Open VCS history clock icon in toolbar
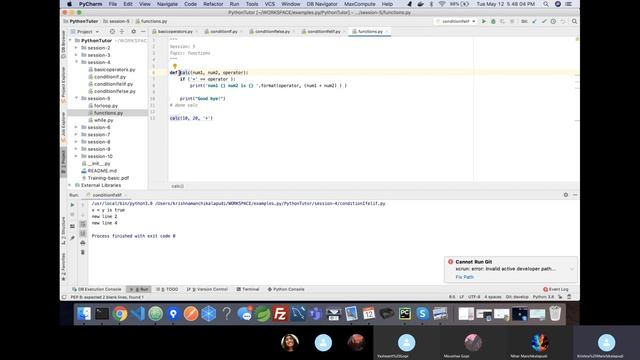640x360 pixels. click(x=553, y=21)
